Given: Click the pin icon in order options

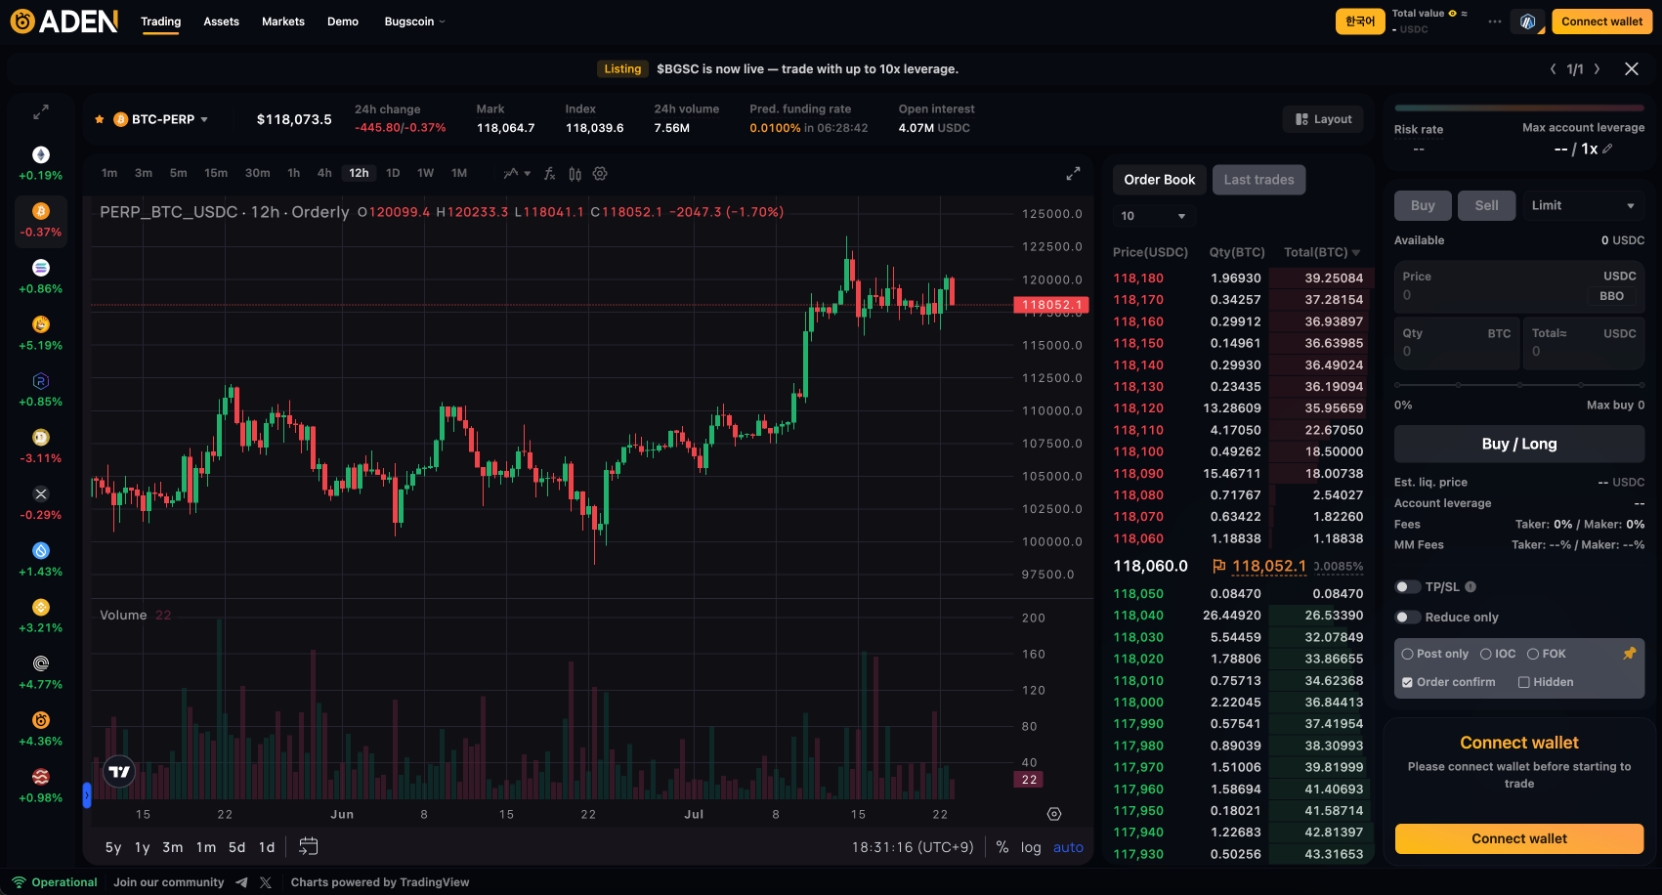Looking at the screenshot, I should [x=1629, y=654].
